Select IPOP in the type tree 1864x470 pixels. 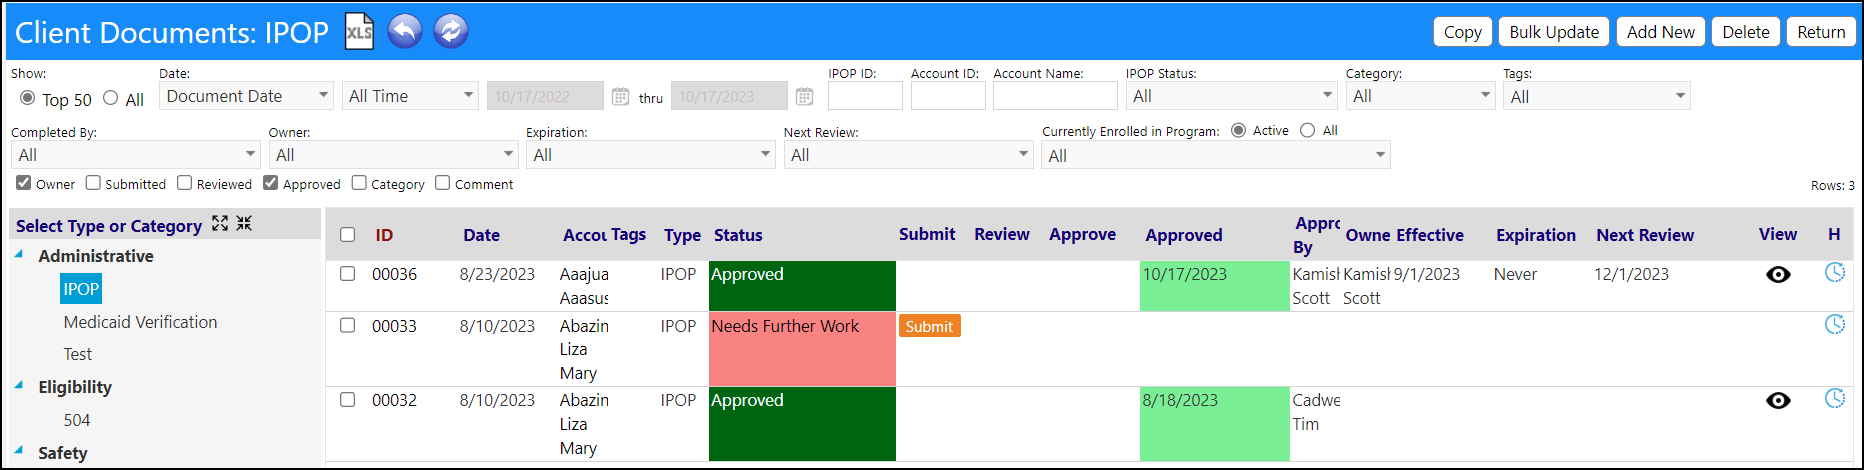81,289
